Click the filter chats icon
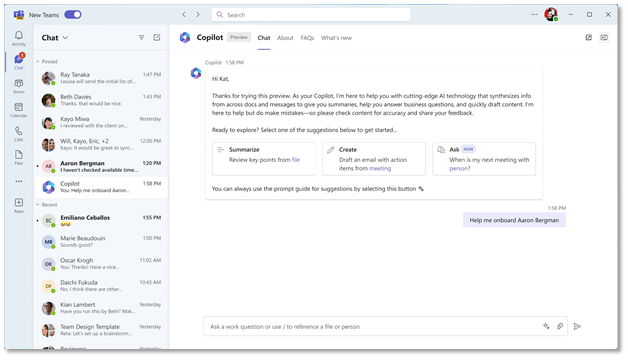The image size is (628, 360). pyautogui.click(x=141, y=37)
